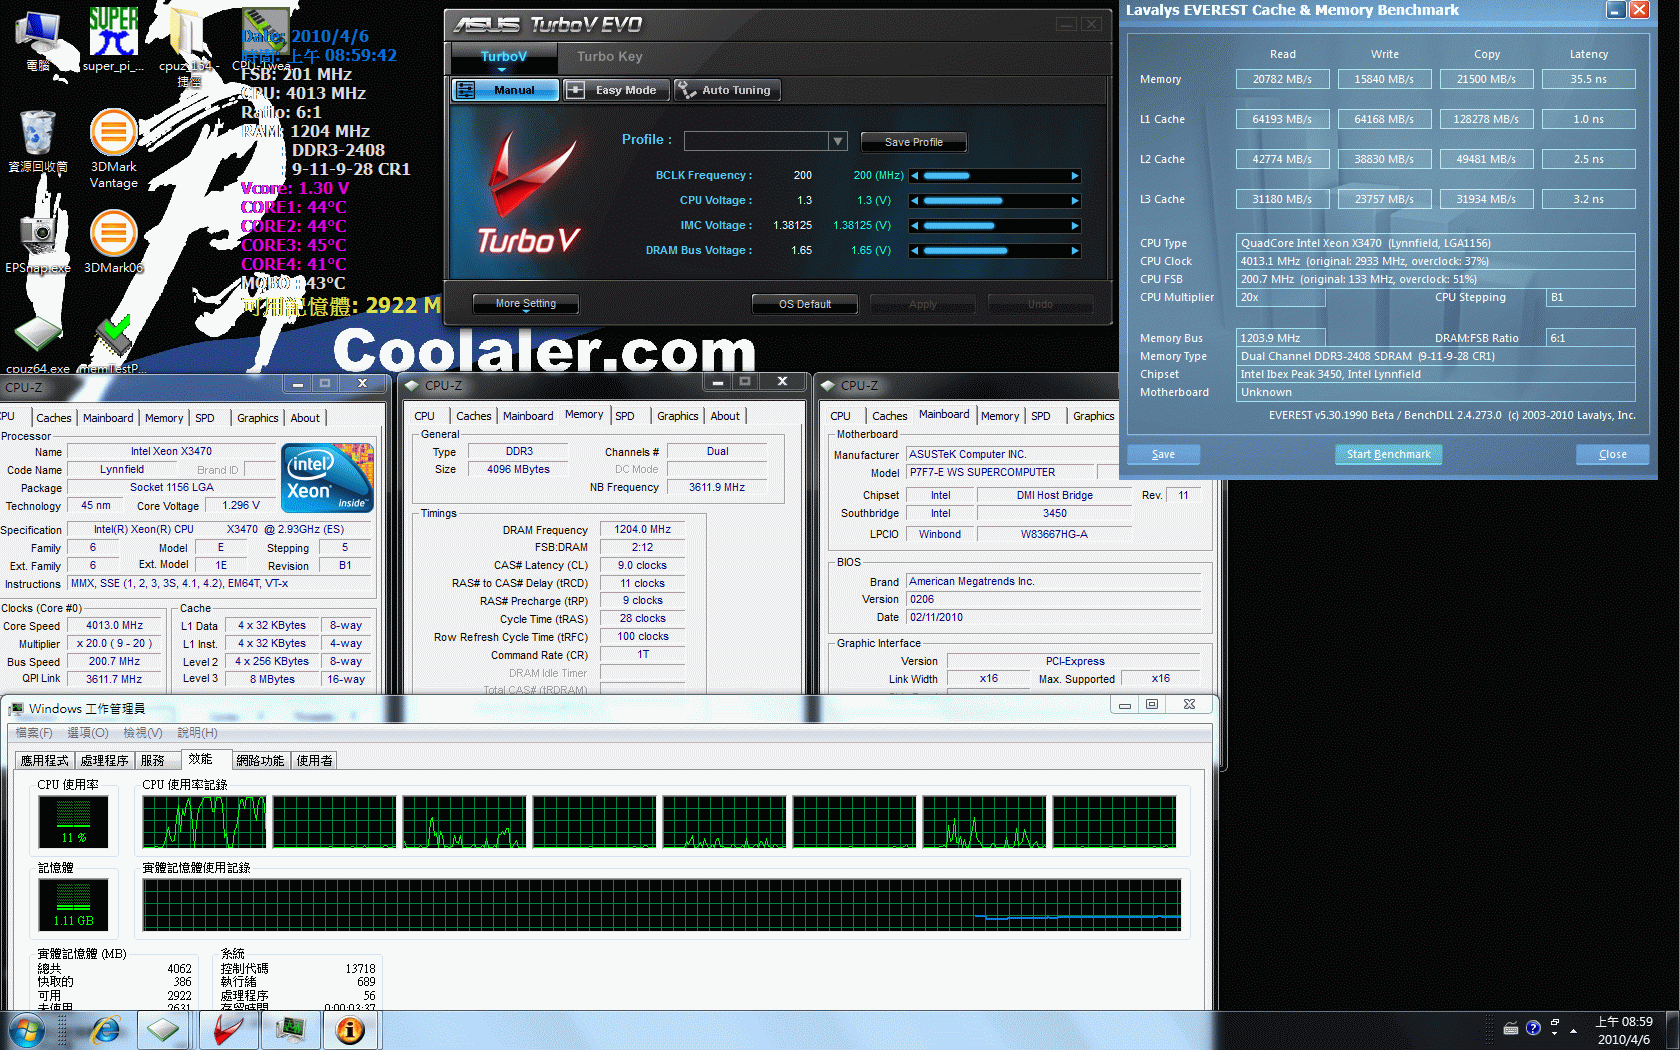The width and height of the screenshot is (1680, 1050).
Task: Enable Manual mode in TurboV
Action: click(x=505, y=90)
